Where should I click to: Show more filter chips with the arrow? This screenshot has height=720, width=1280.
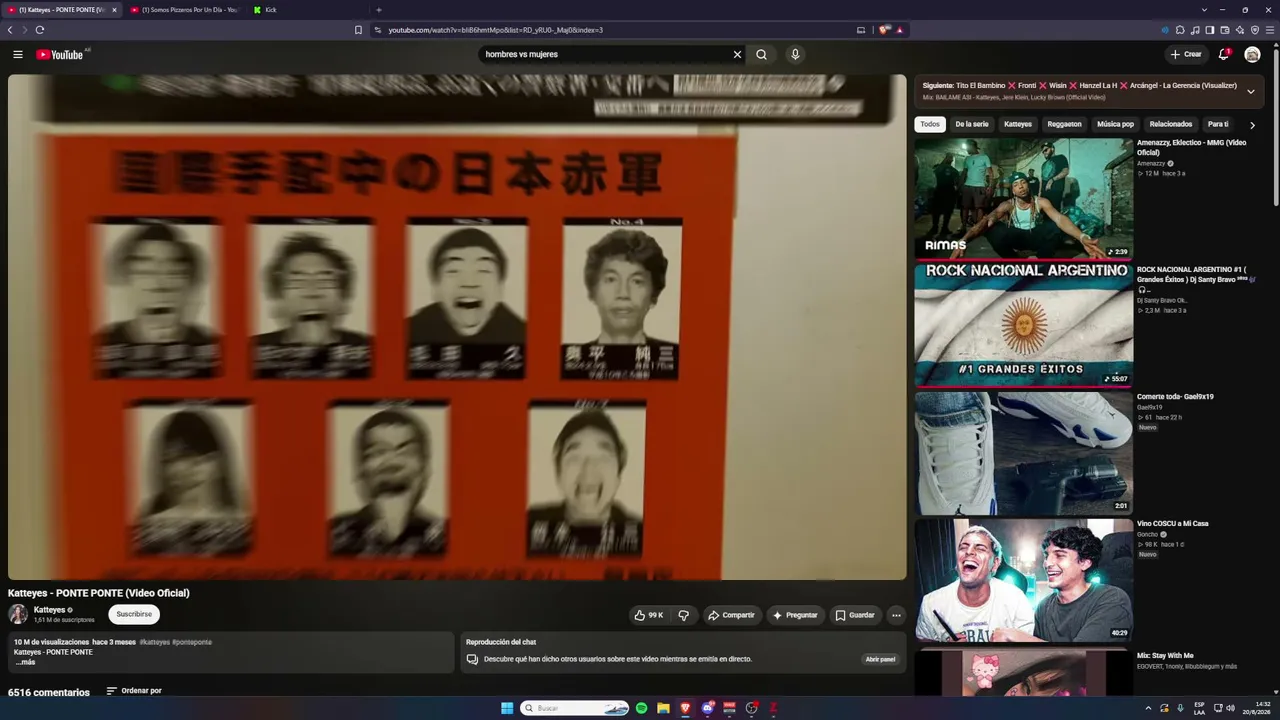pyautogui.click(x=1252, y=125)
